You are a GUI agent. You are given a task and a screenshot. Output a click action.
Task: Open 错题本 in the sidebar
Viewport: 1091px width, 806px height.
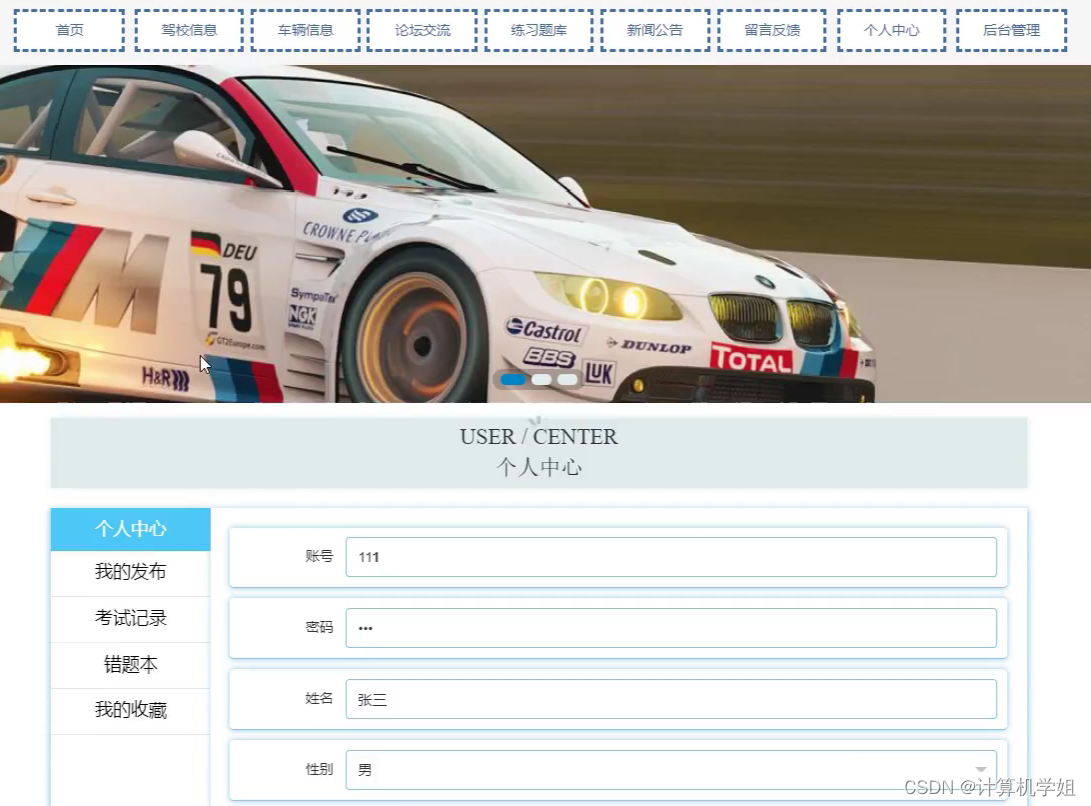[x=131, y=665]
